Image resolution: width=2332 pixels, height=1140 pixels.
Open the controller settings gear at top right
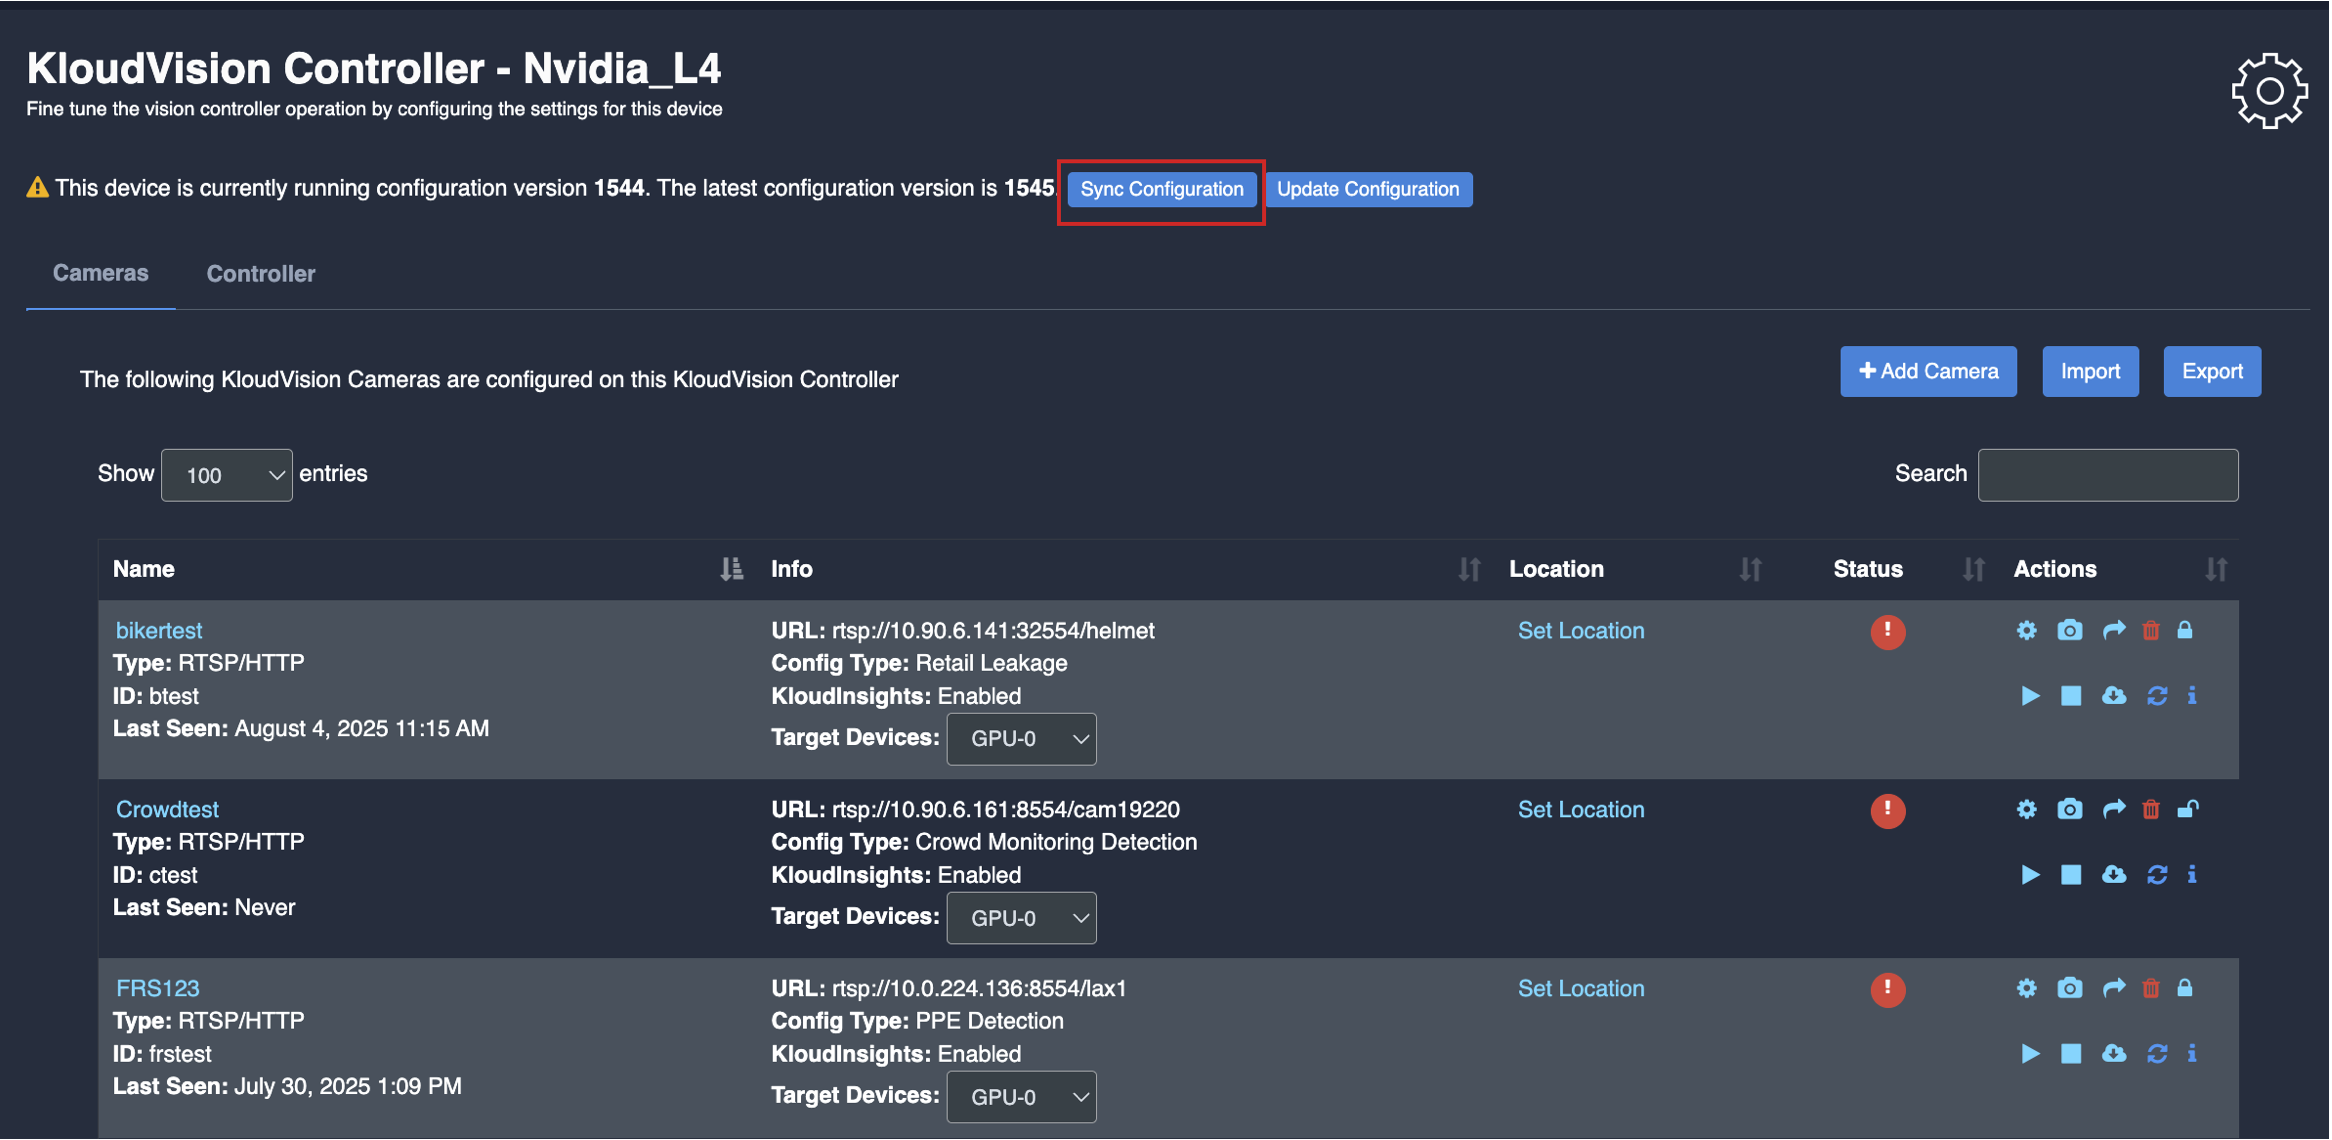2269,90
